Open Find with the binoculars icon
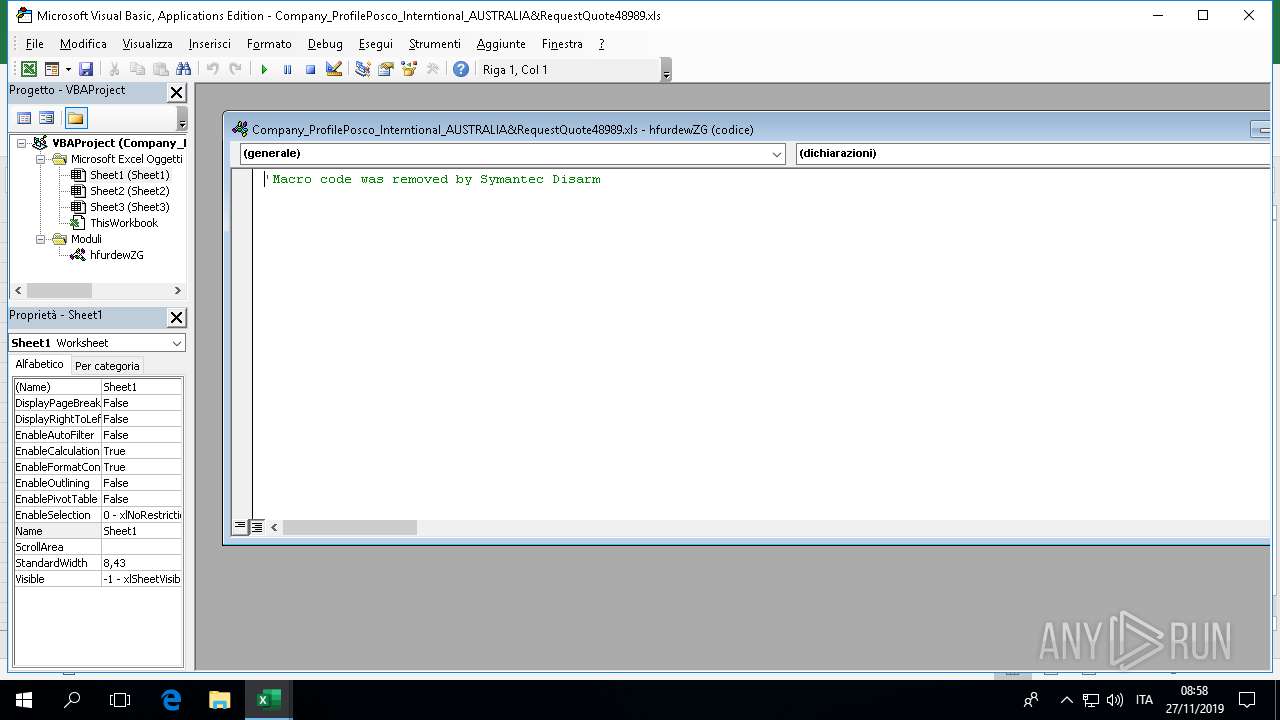Image resolution: width=1280 pixels, height=720 pixels. [183, 69]
